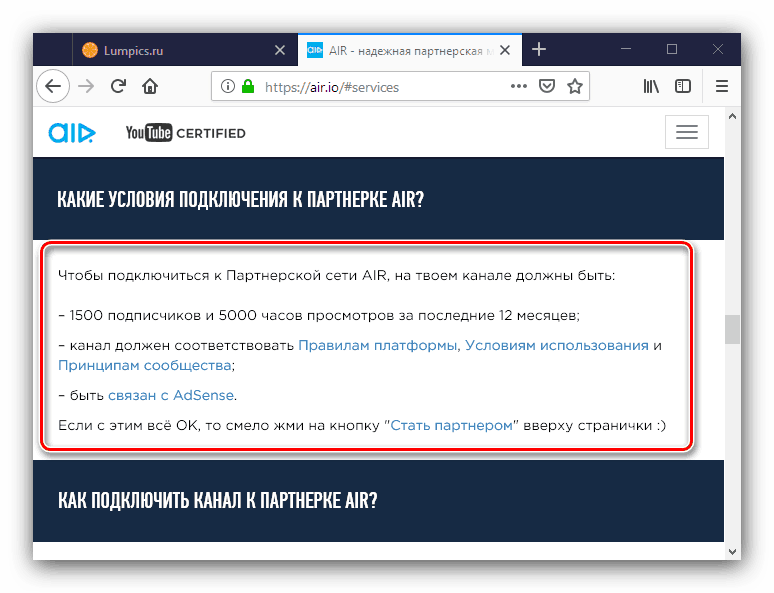
Task: Open the Правилам платформы link
Action: tap(378, 345)
